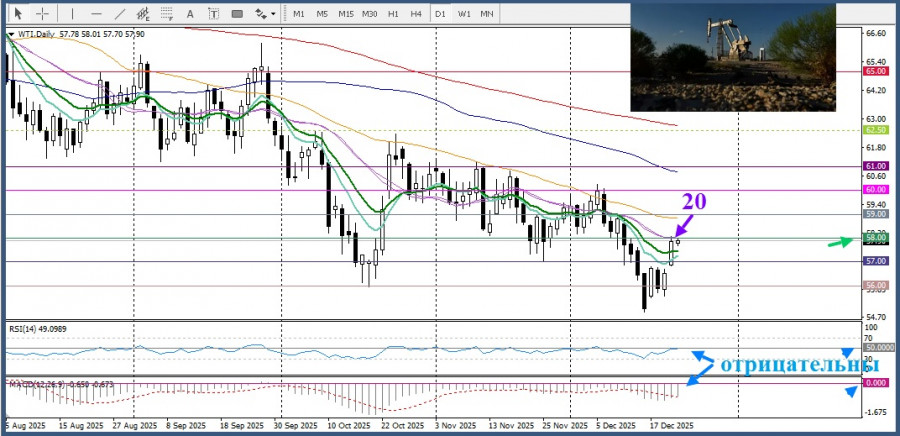Enable the H4 timeframe
Image resolution: width=900 pixels, height=436 pixels.
click(415, 14)
